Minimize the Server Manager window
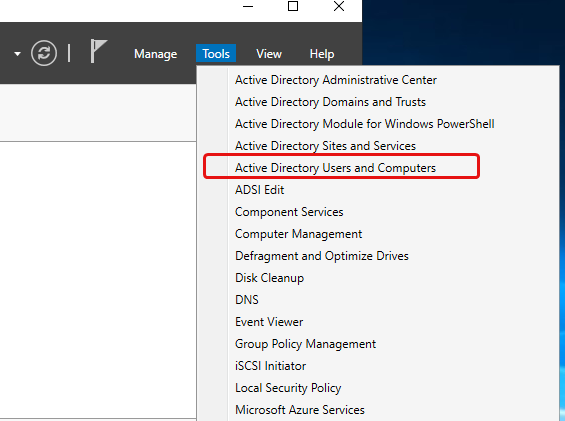The height and width of the screenshot is (421, 565). pos(248,6)
